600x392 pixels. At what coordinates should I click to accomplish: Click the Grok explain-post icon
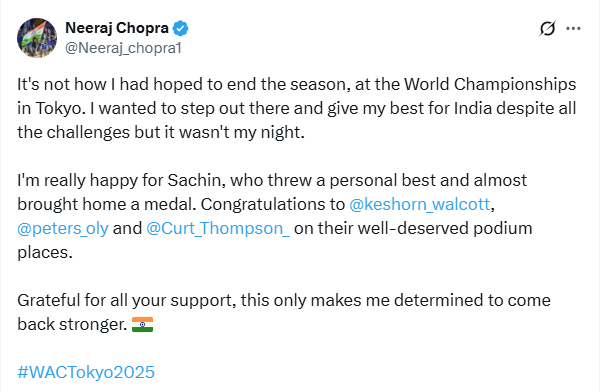547,28
